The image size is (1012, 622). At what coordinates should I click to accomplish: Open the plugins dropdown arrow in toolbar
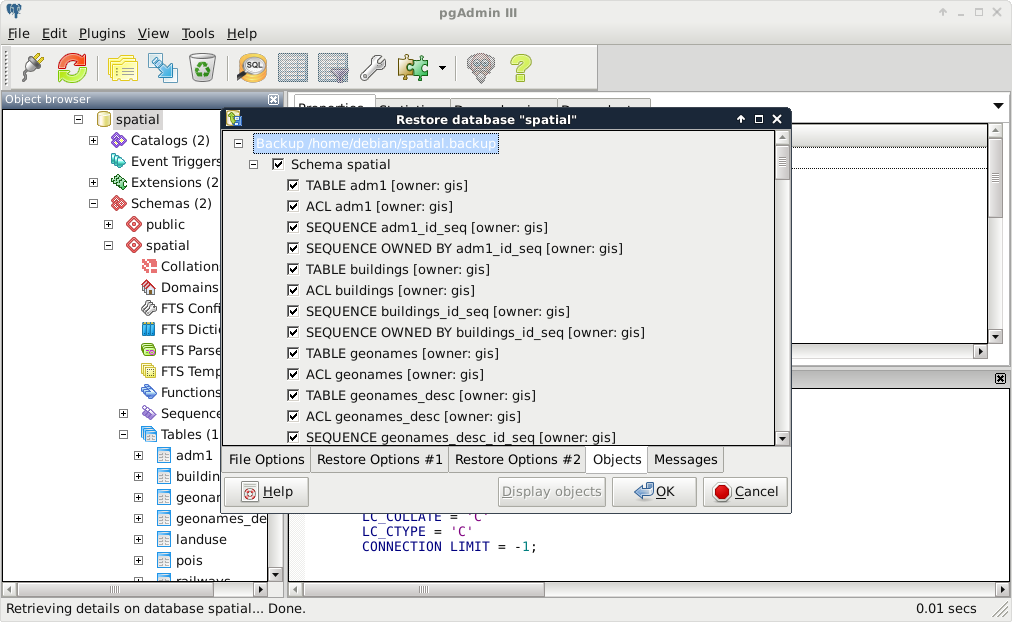point(442,69)
